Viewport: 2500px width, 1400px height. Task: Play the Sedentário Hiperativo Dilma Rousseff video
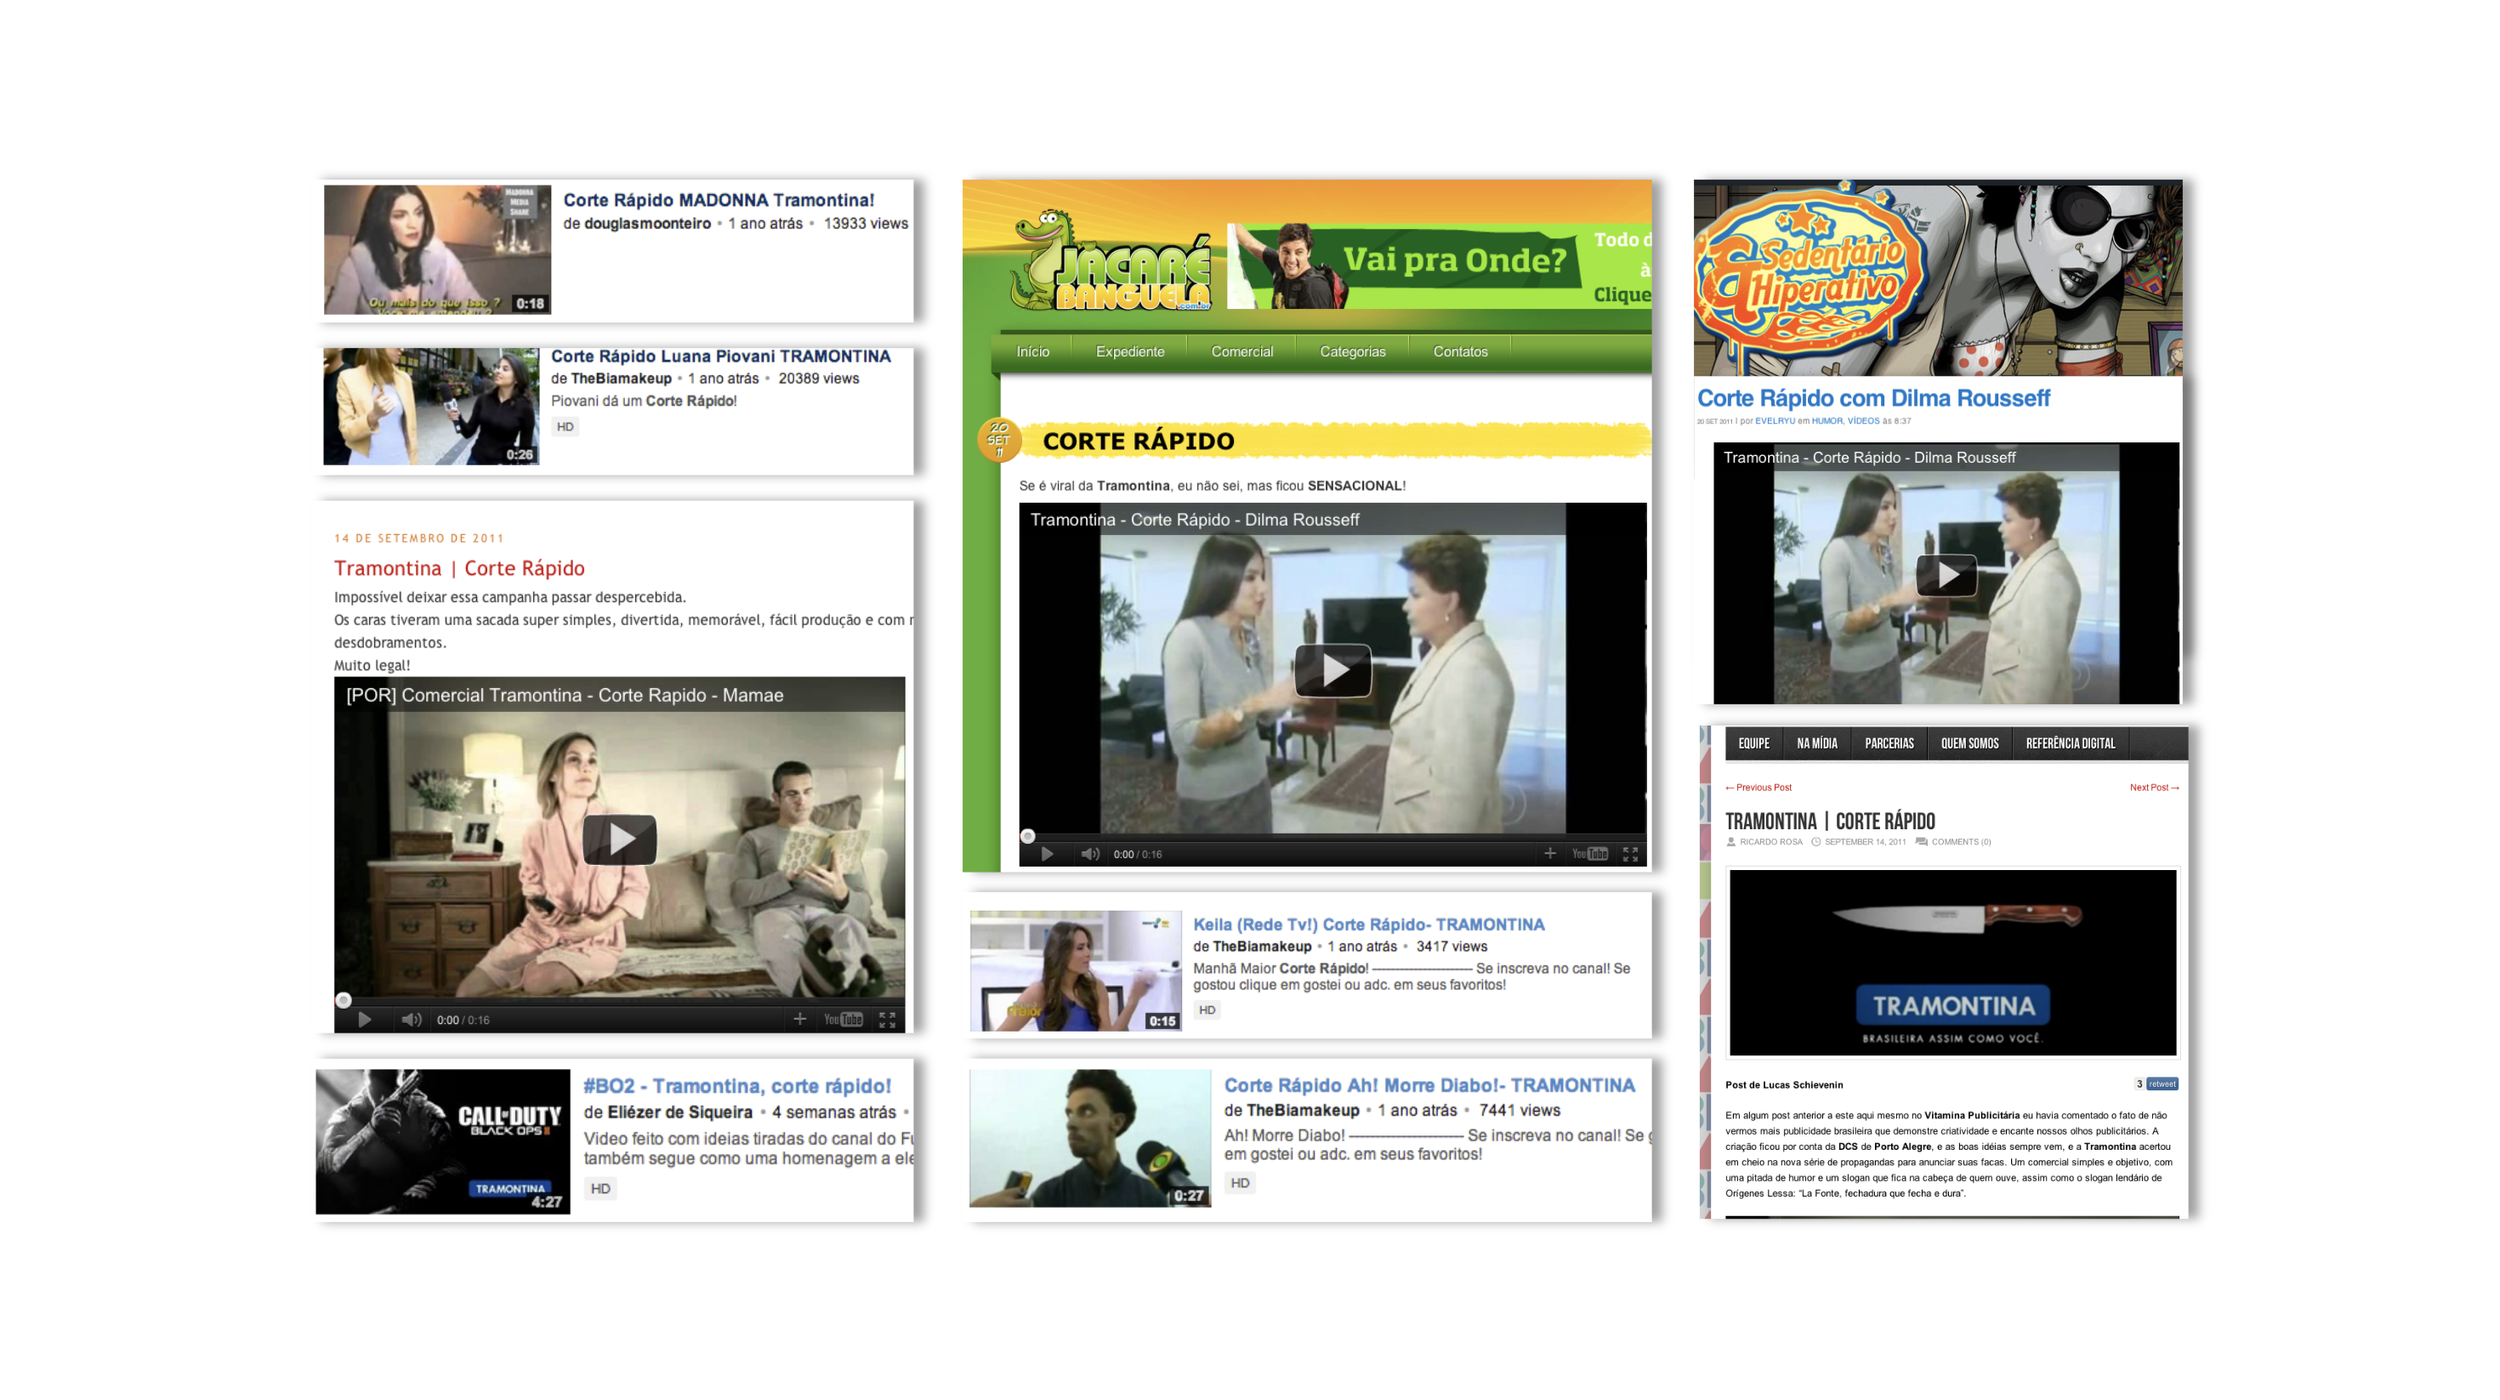tap(1946, 575)
